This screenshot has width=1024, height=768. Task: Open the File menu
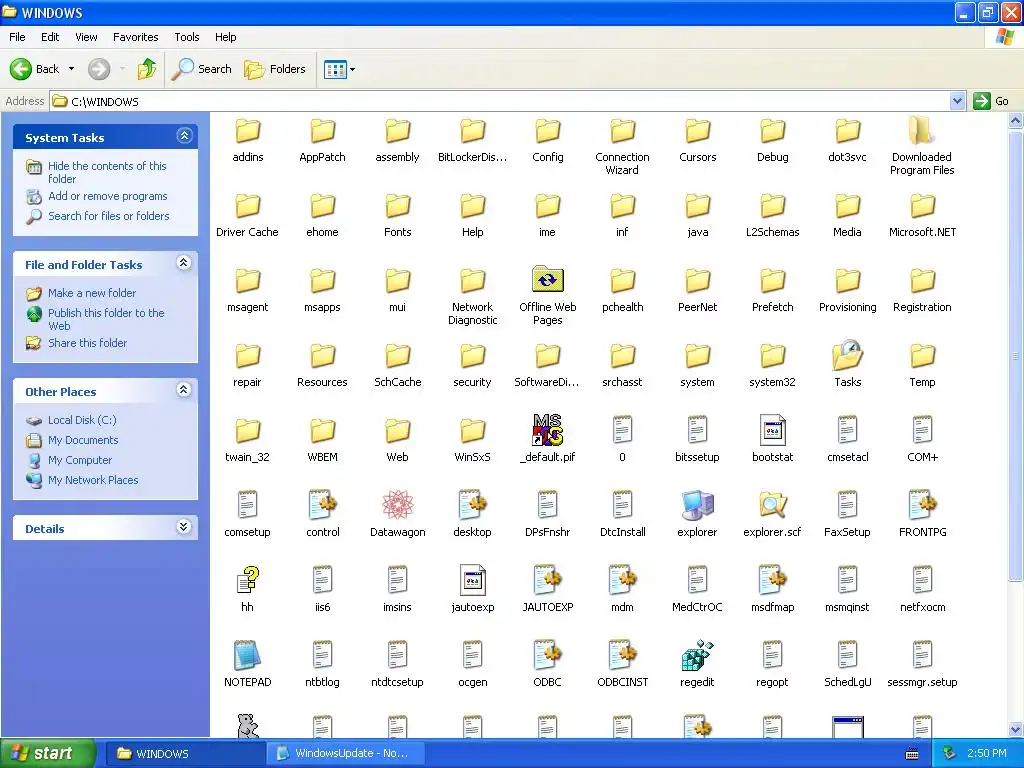pos(18,37)
